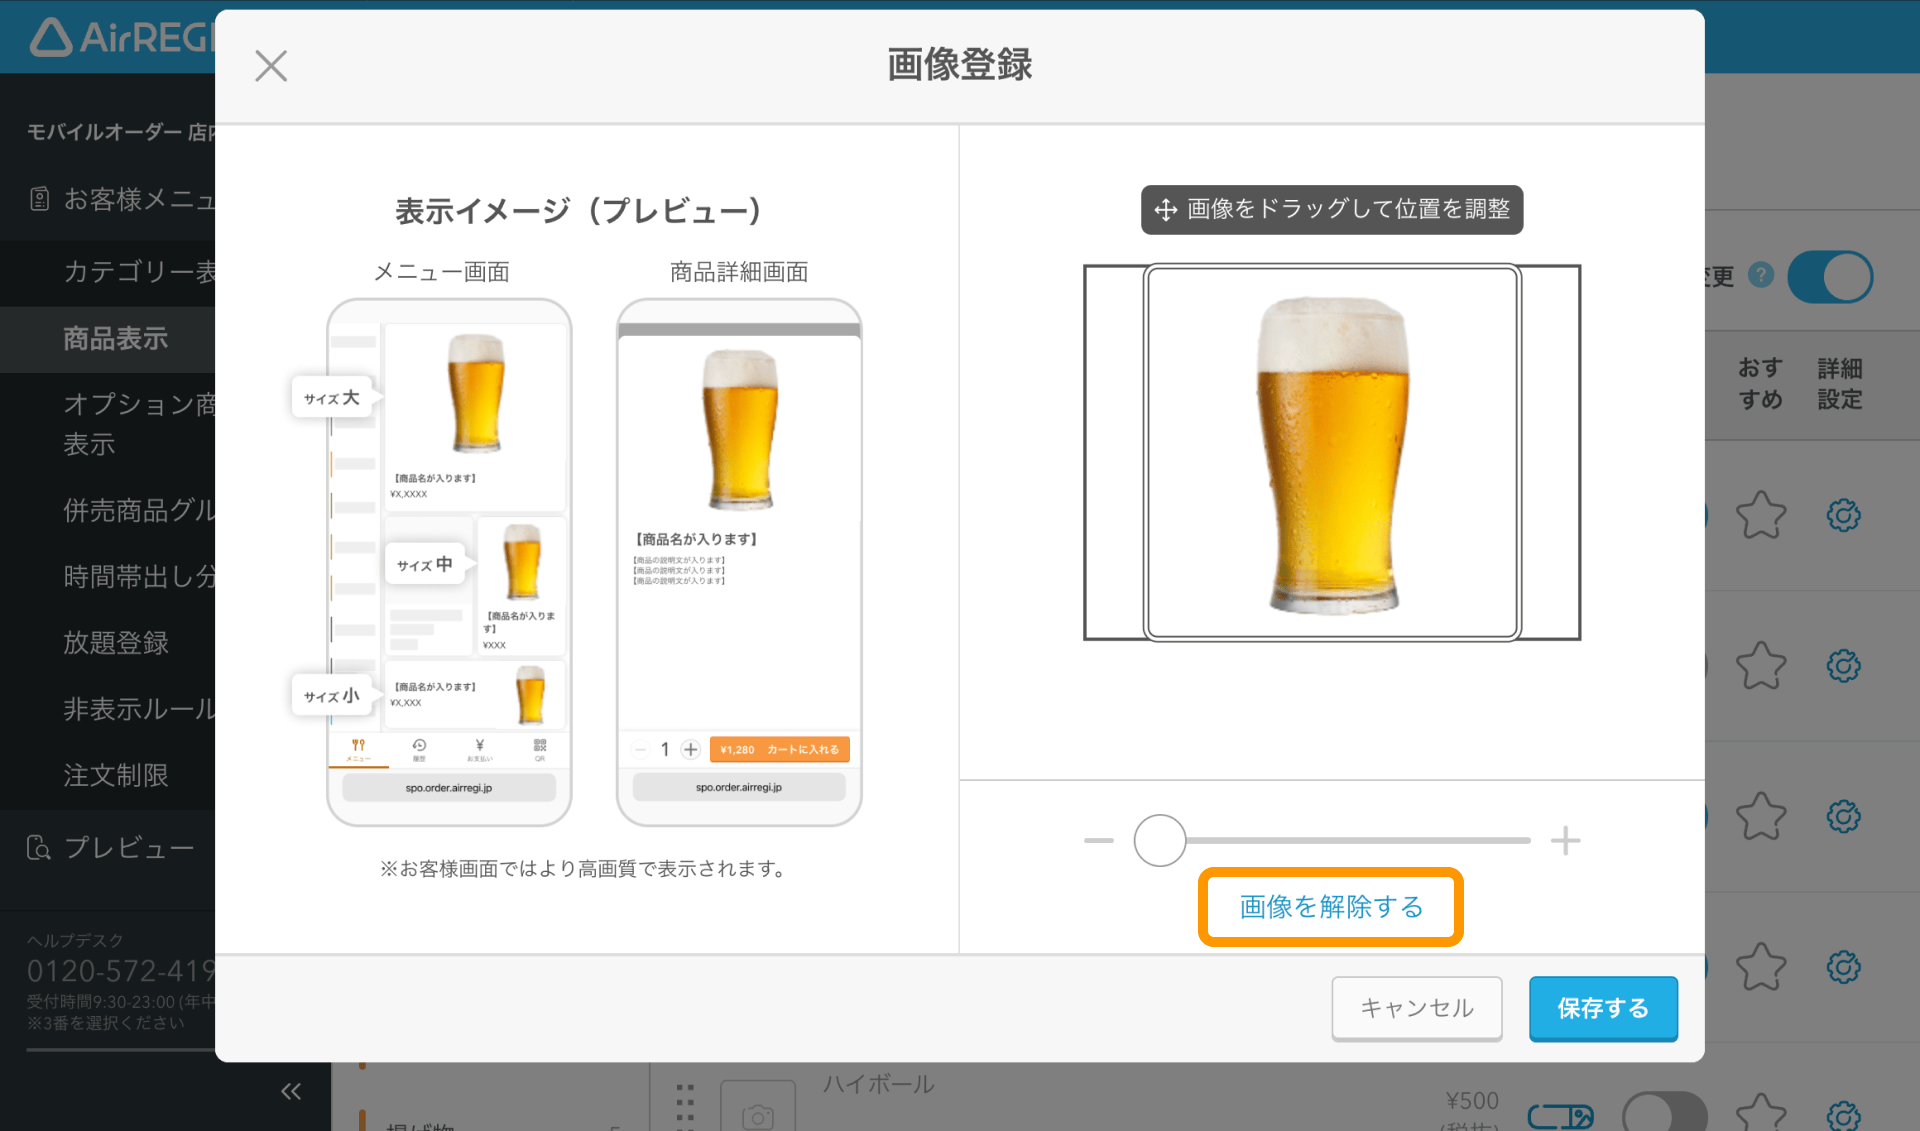
Task: Click the ¥500 price text
Action: click(1472, 1101)
